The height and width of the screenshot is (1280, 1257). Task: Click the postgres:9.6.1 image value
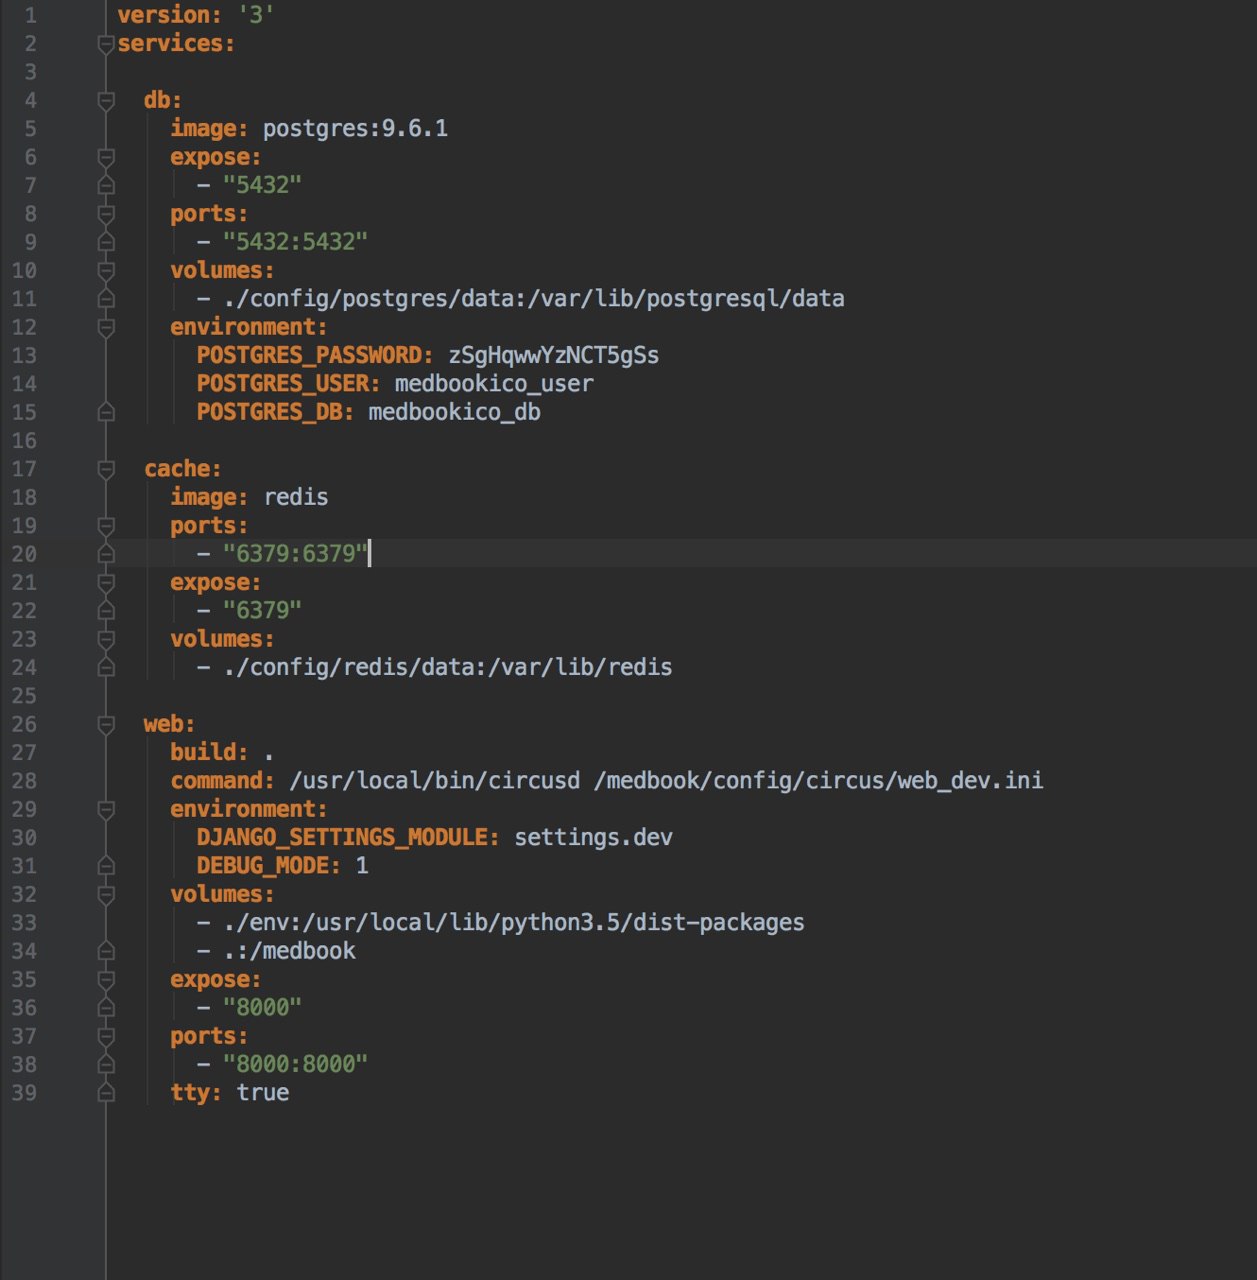click(x=355, y=129)
